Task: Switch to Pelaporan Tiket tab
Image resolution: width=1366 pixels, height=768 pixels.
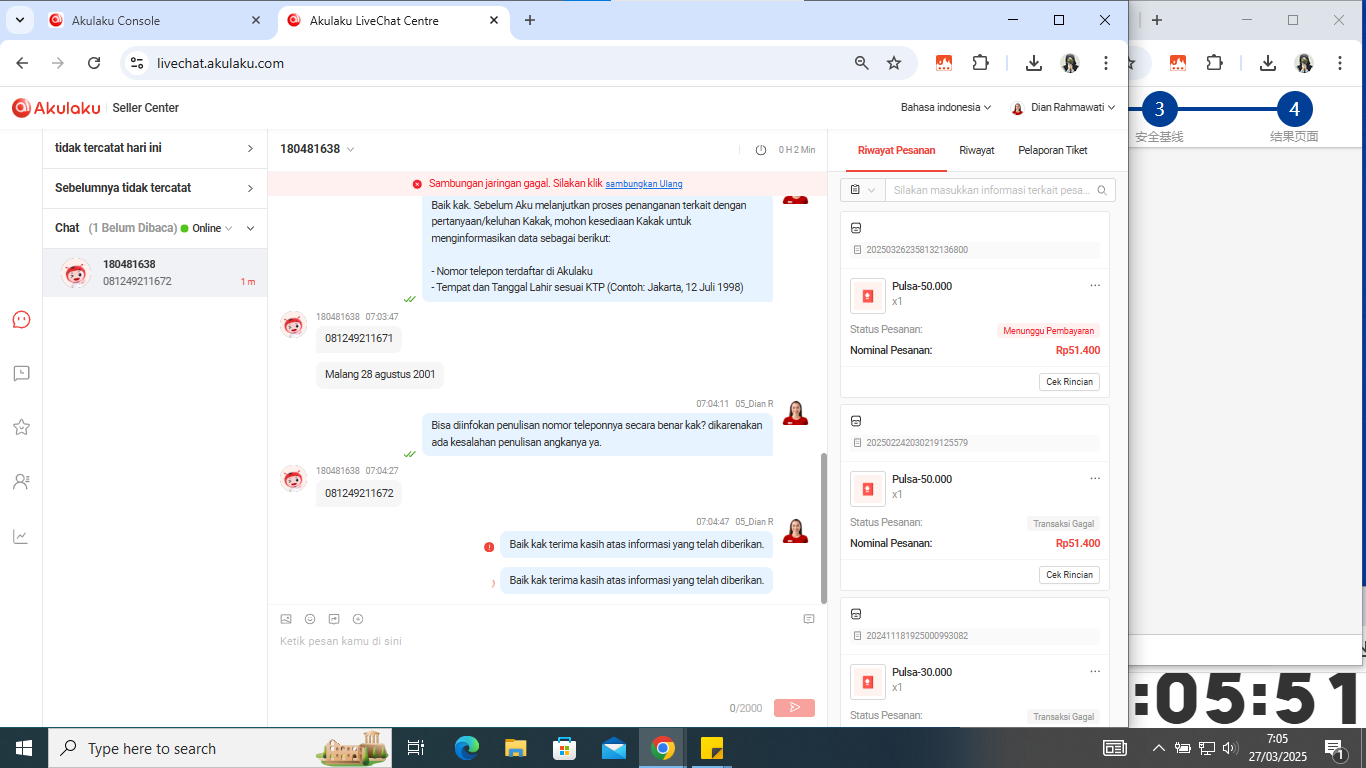Action: 1053,150
